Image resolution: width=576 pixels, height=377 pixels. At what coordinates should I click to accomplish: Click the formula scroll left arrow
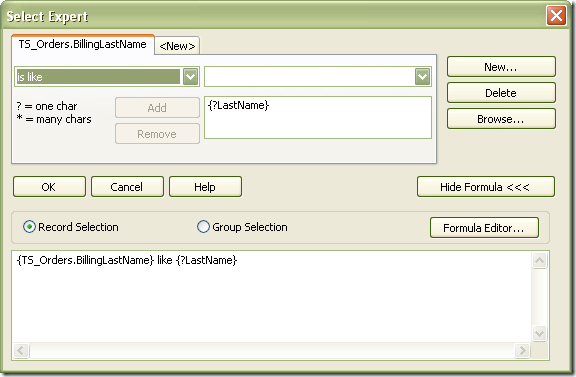21,351
